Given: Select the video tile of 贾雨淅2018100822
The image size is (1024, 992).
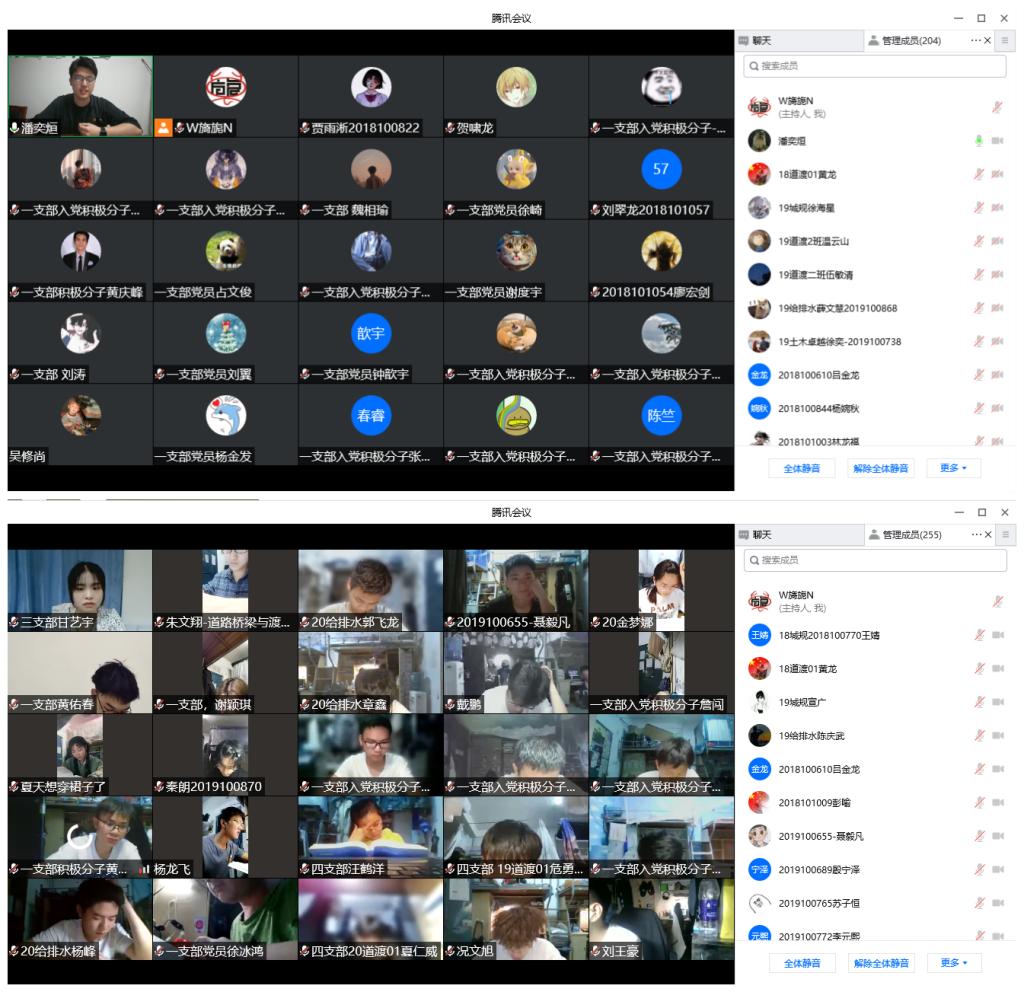Looking at the screenshot, I should pyautogui.click(x=370, y=96).
